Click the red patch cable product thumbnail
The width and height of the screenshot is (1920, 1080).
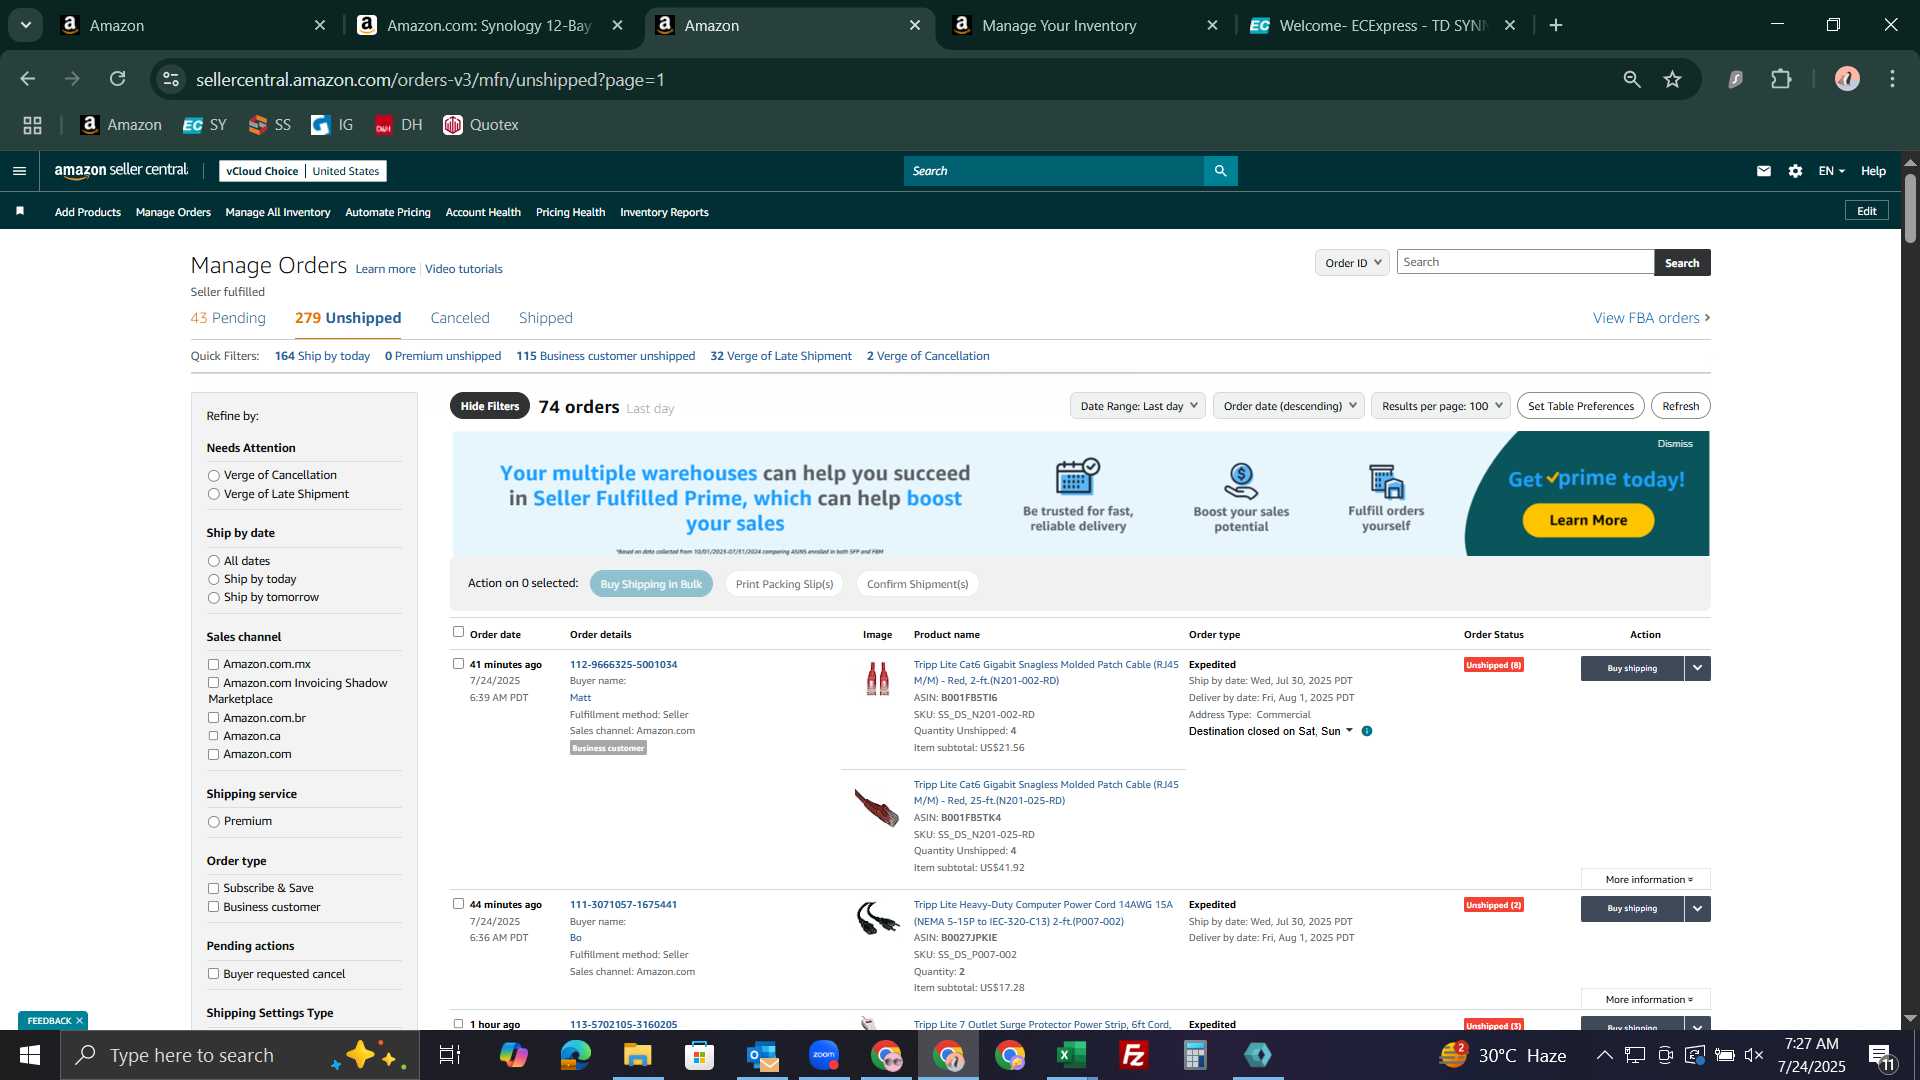[878, 679]
